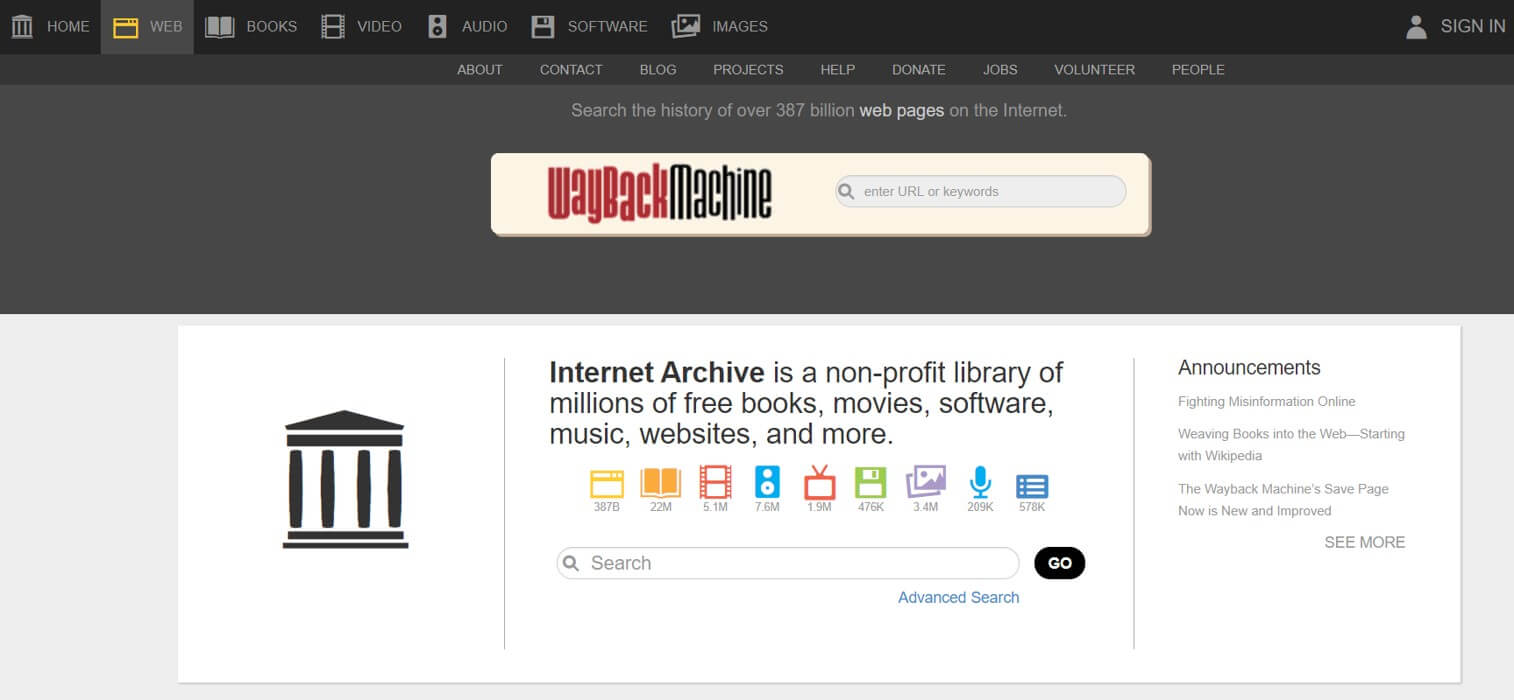Open the IMAGES menu label
This screenshot has height=700, width=1514.
[x=740, y=27]
